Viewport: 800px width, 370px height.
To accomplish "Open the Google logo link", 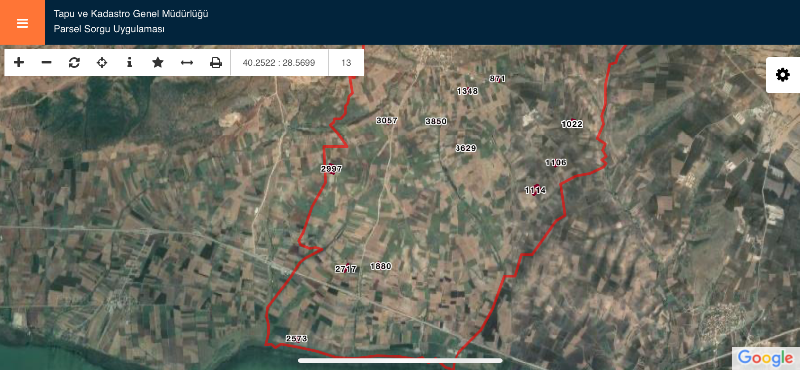I will pos(765,358).
